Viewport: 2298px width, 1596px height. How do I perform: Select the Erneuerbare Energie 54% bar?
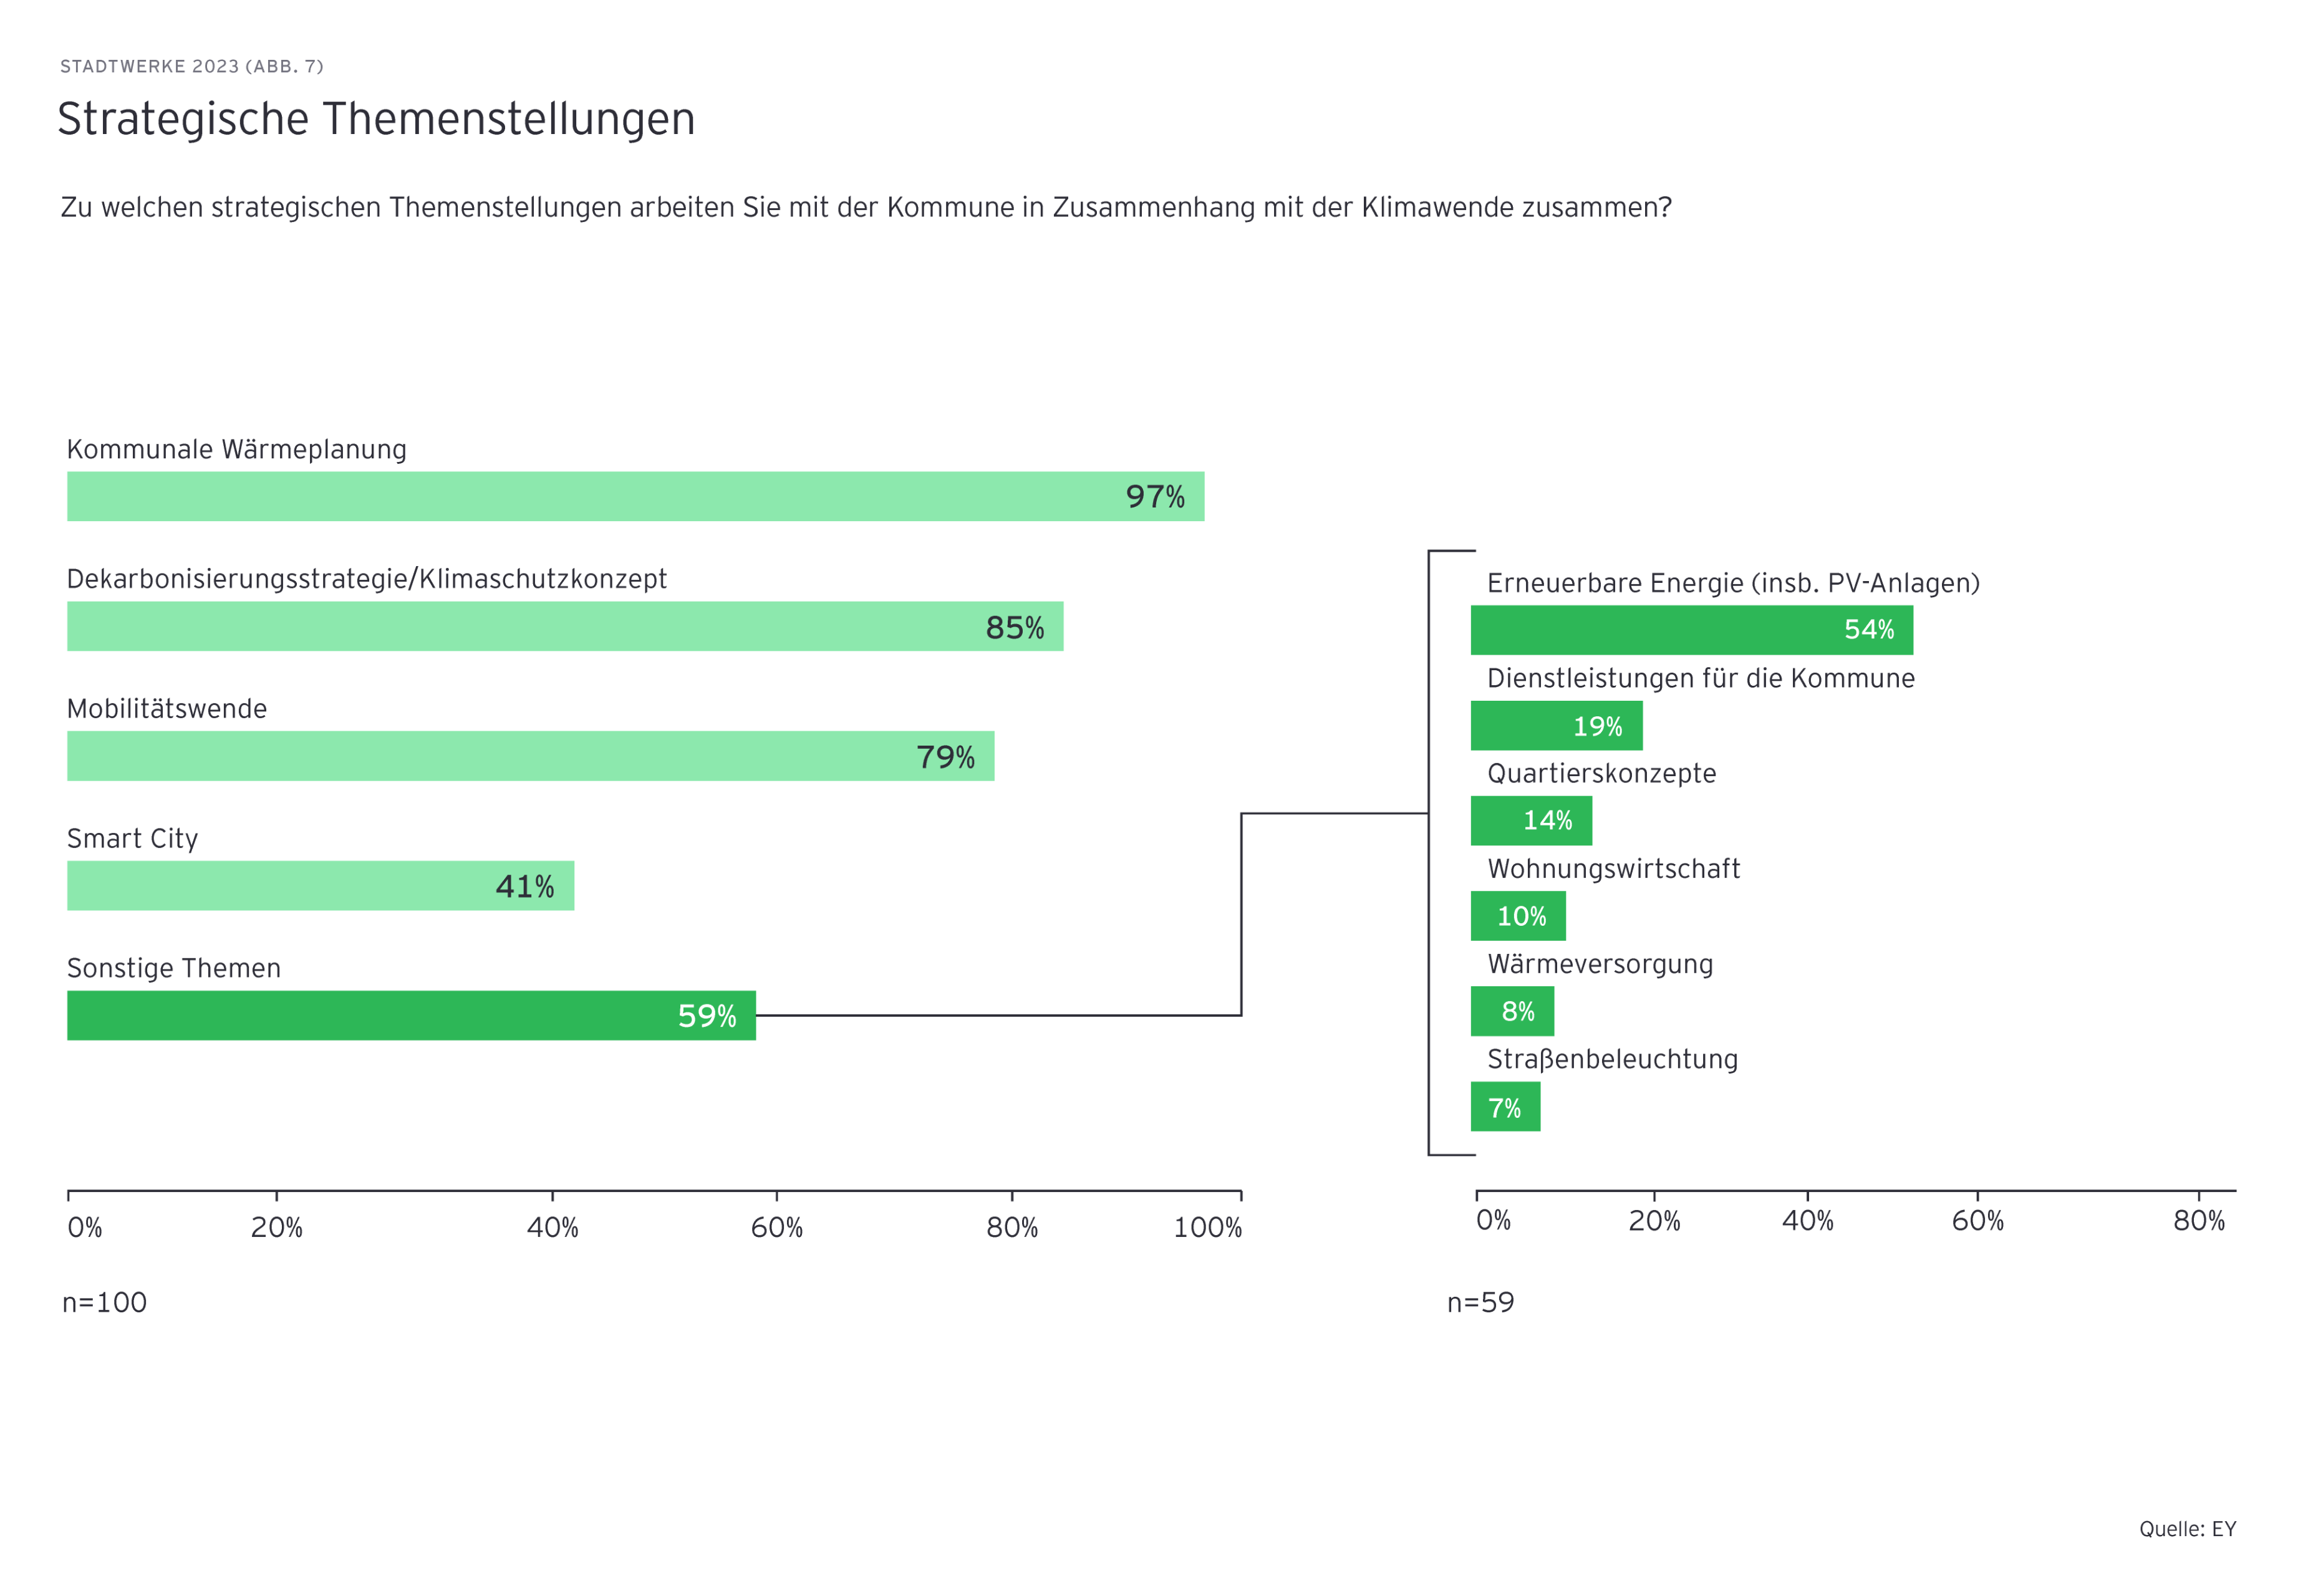[x=1691, y=630]
